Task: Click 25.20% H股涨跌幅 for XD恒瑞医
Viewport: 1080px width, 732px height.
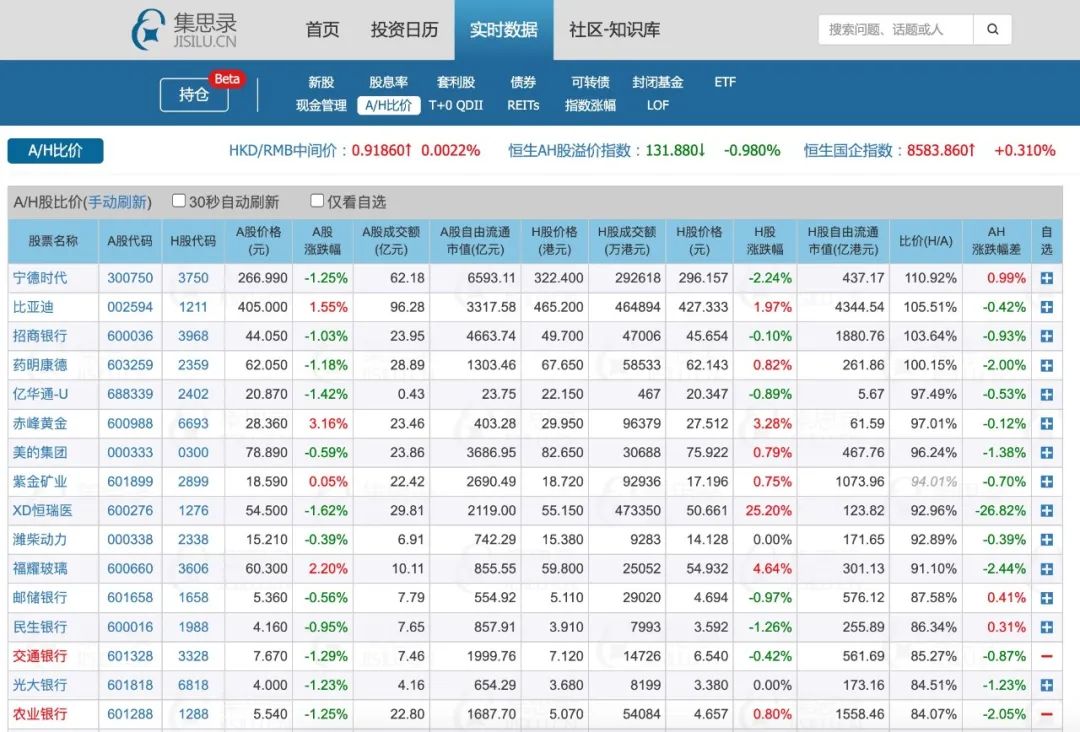Action: tap(769, 511)
